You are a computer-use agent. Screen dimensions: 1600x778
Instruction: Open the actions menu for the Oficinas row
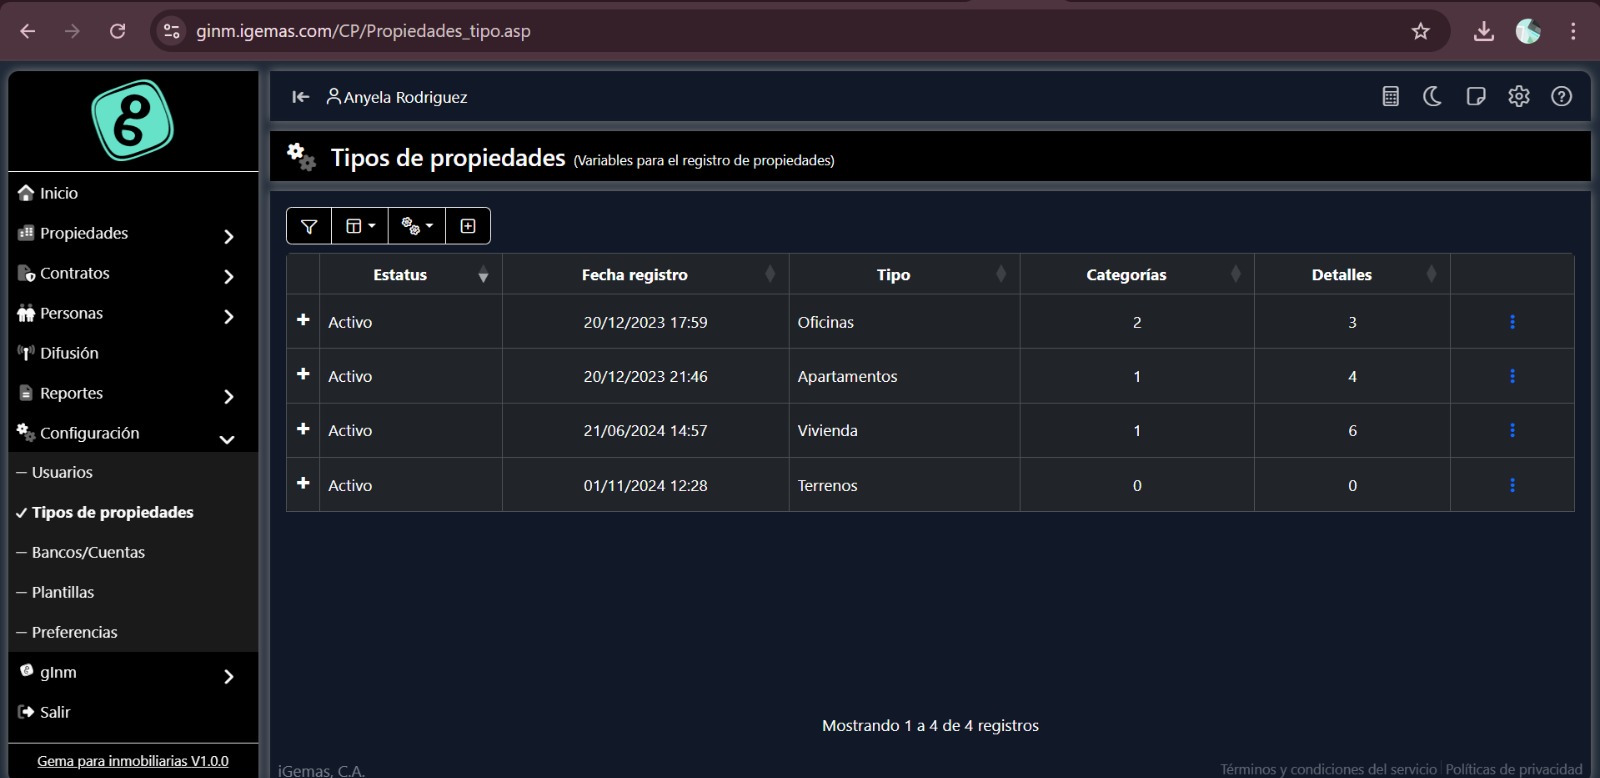tap(1511, 322)
